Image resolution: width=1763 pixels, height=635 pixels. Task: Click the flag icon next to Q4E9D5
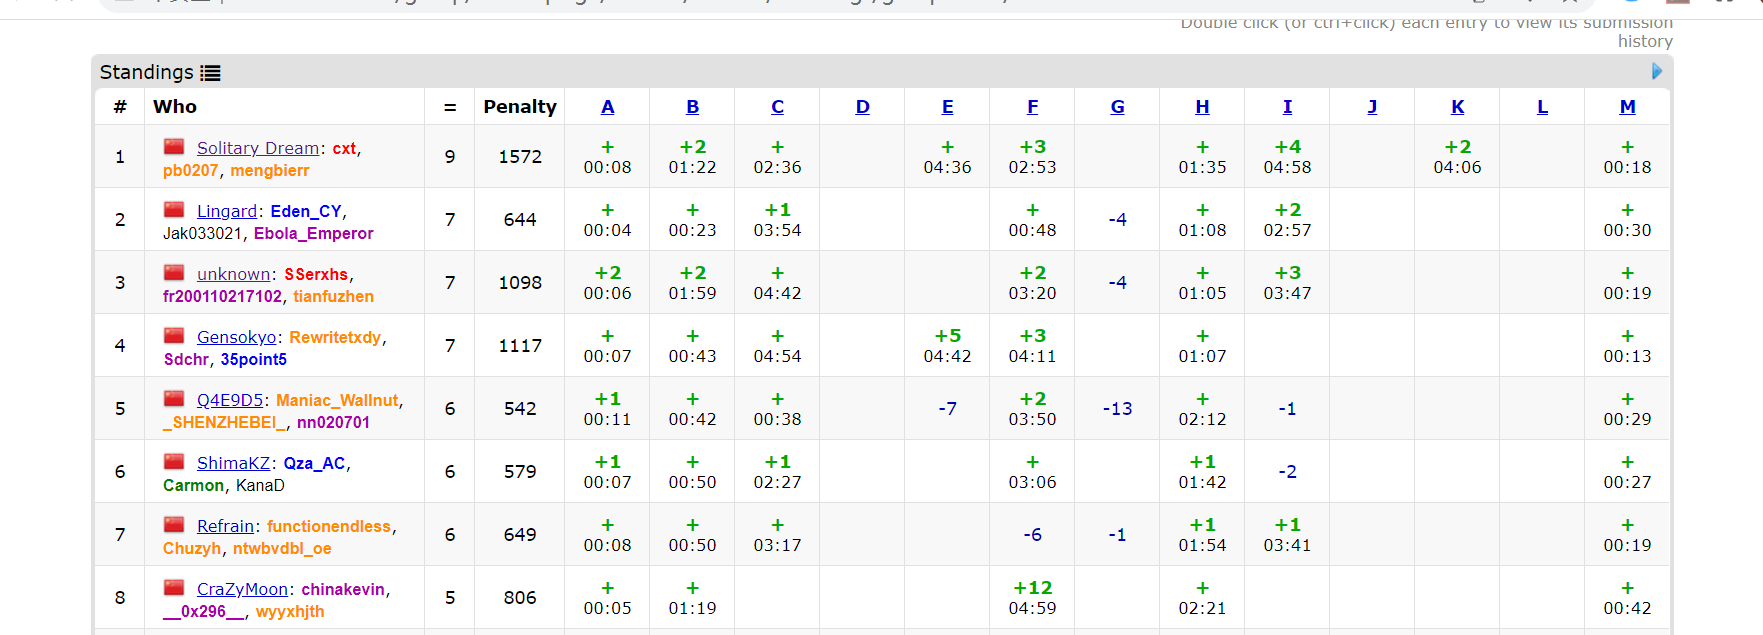tap(174, 399)
